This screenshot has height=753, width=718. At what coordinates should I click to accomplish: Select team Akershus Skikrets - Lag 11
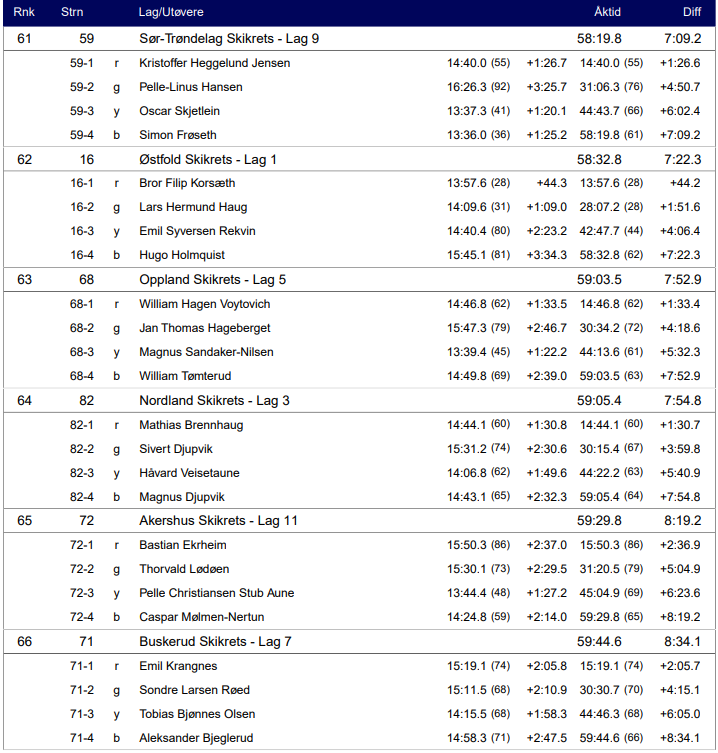point(218,521)
